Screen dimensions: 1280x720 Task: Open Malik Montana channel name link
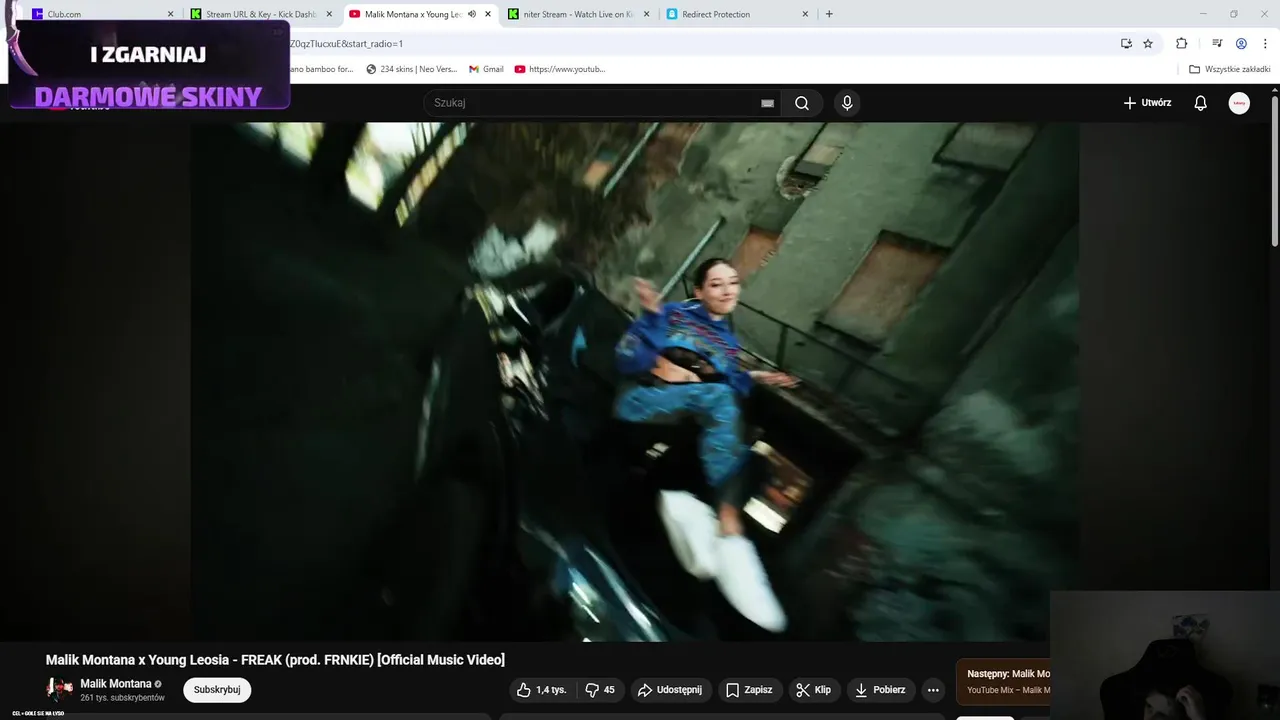116,684
